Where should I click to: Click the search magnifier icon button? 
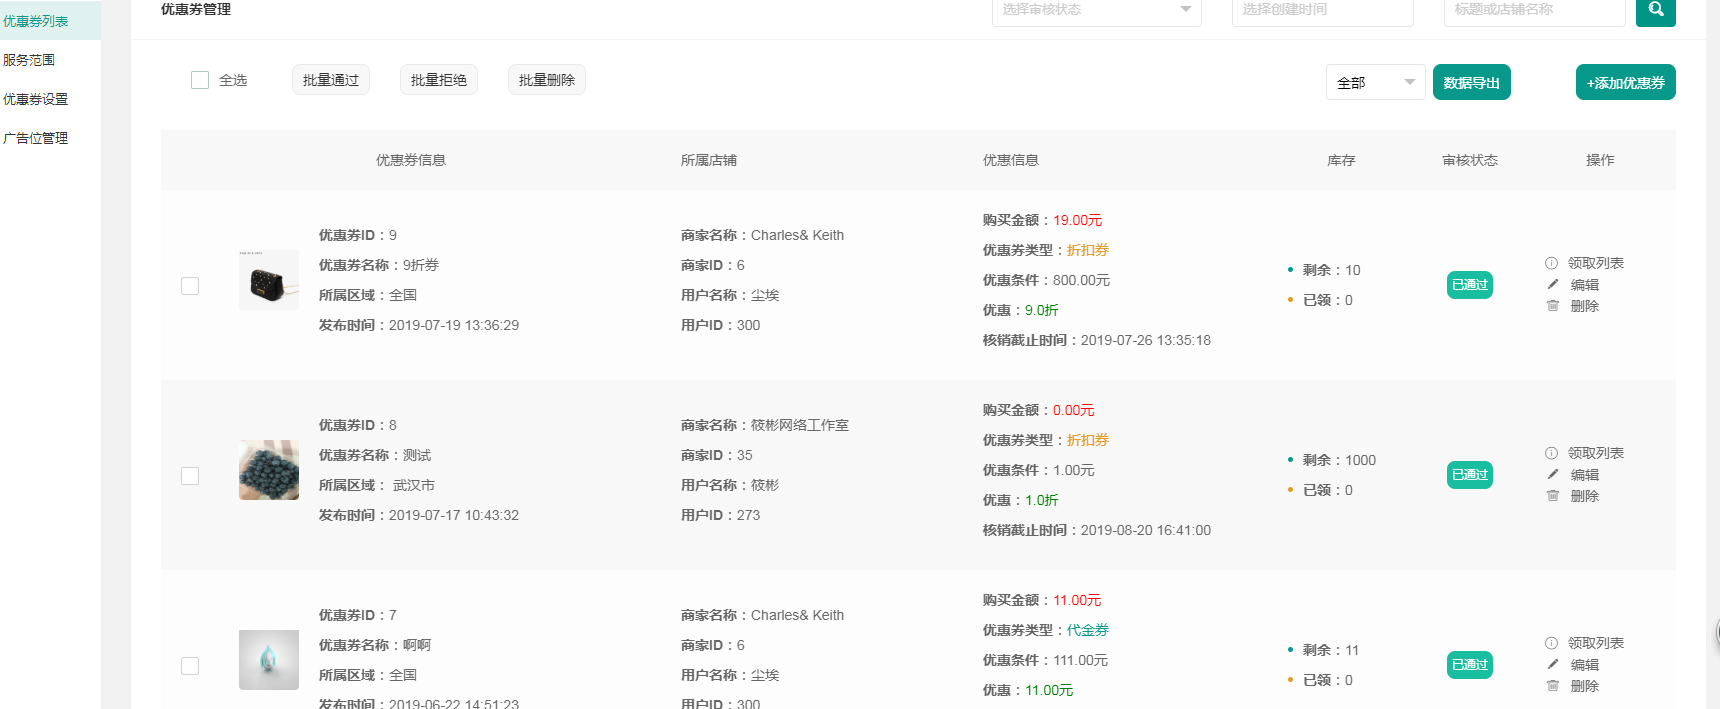pyautogui.click(x=1655, y=10)
